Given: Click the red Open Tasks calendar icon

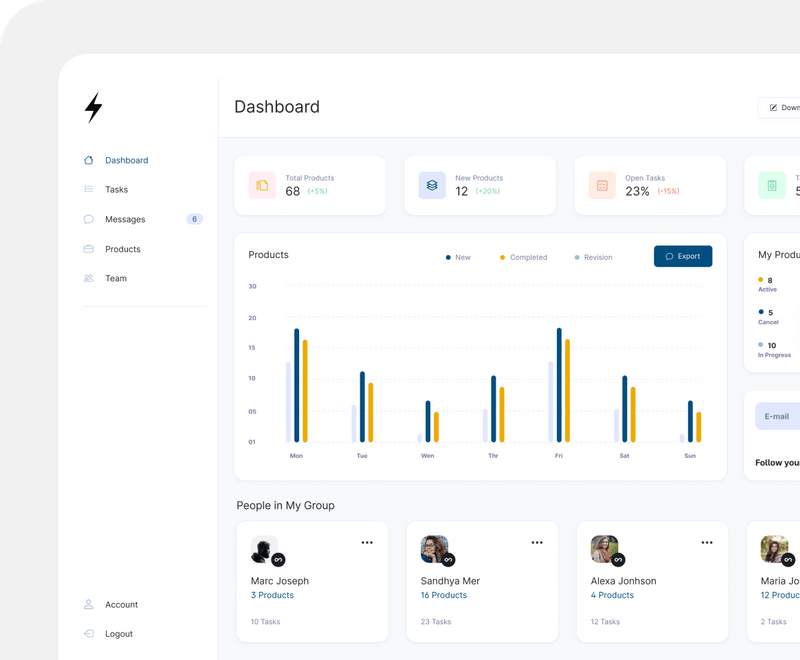Looking at the screenshot, I should click(x=601, y=185).
